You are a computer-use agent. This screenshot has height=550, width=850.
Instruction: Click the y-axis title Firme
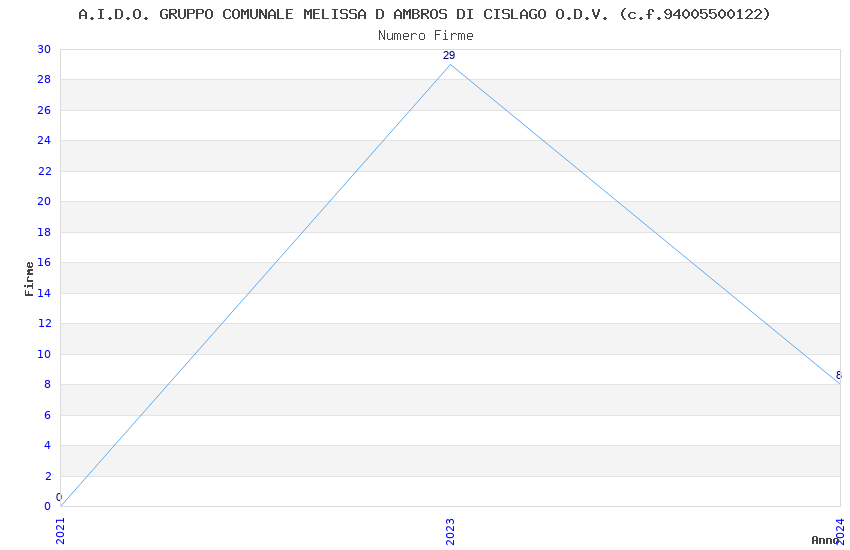point(29,279)
